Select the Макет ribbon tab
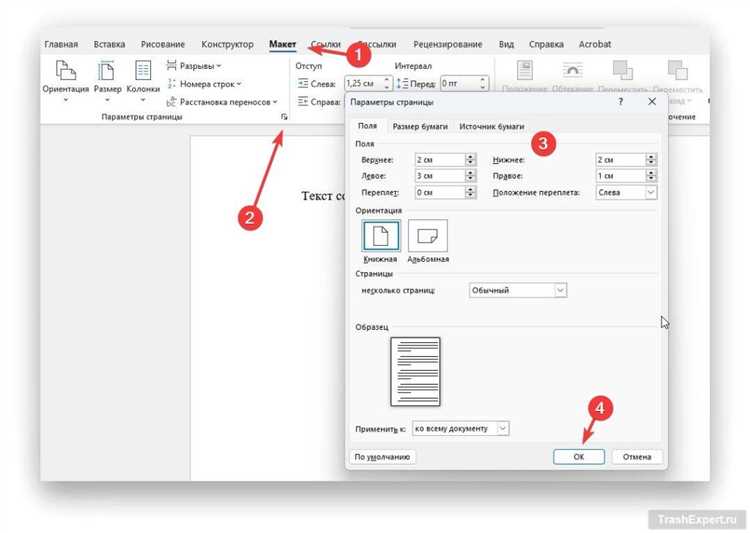Viewport: 750px width, 533px height. point(282,44)
